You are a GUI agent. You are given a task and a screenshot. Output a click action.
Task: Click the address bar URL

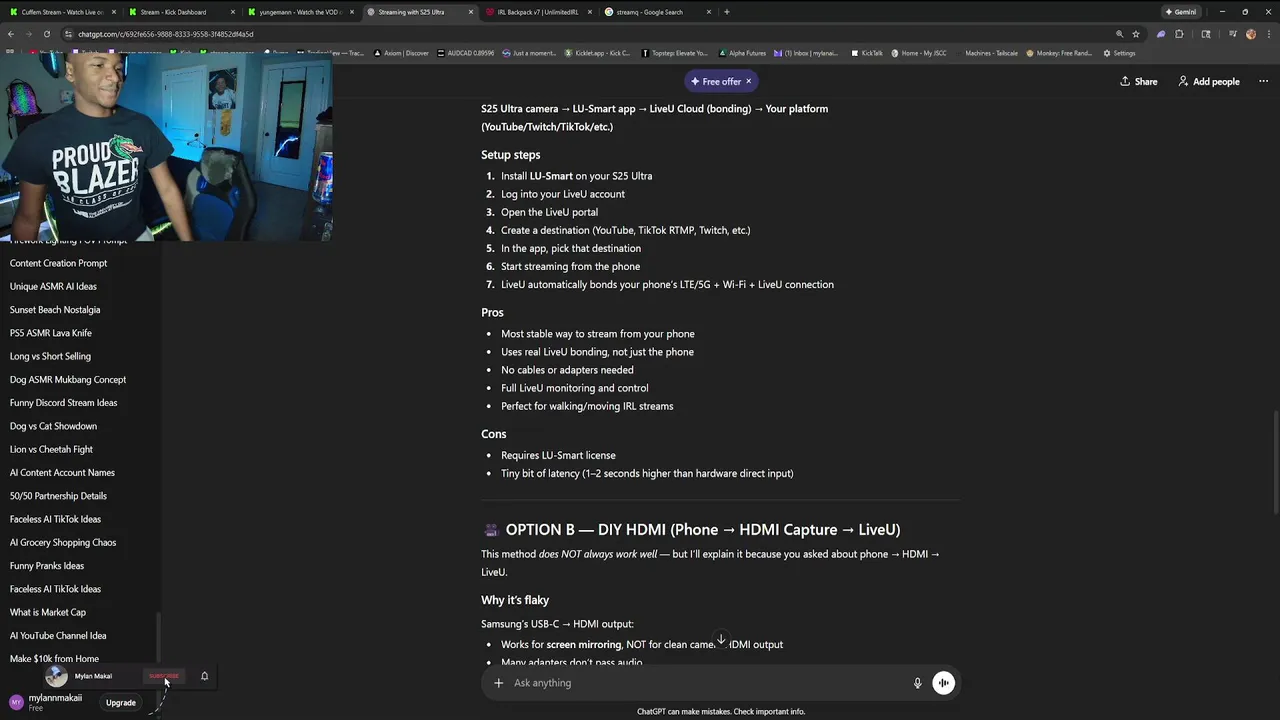tap(166, 34)
